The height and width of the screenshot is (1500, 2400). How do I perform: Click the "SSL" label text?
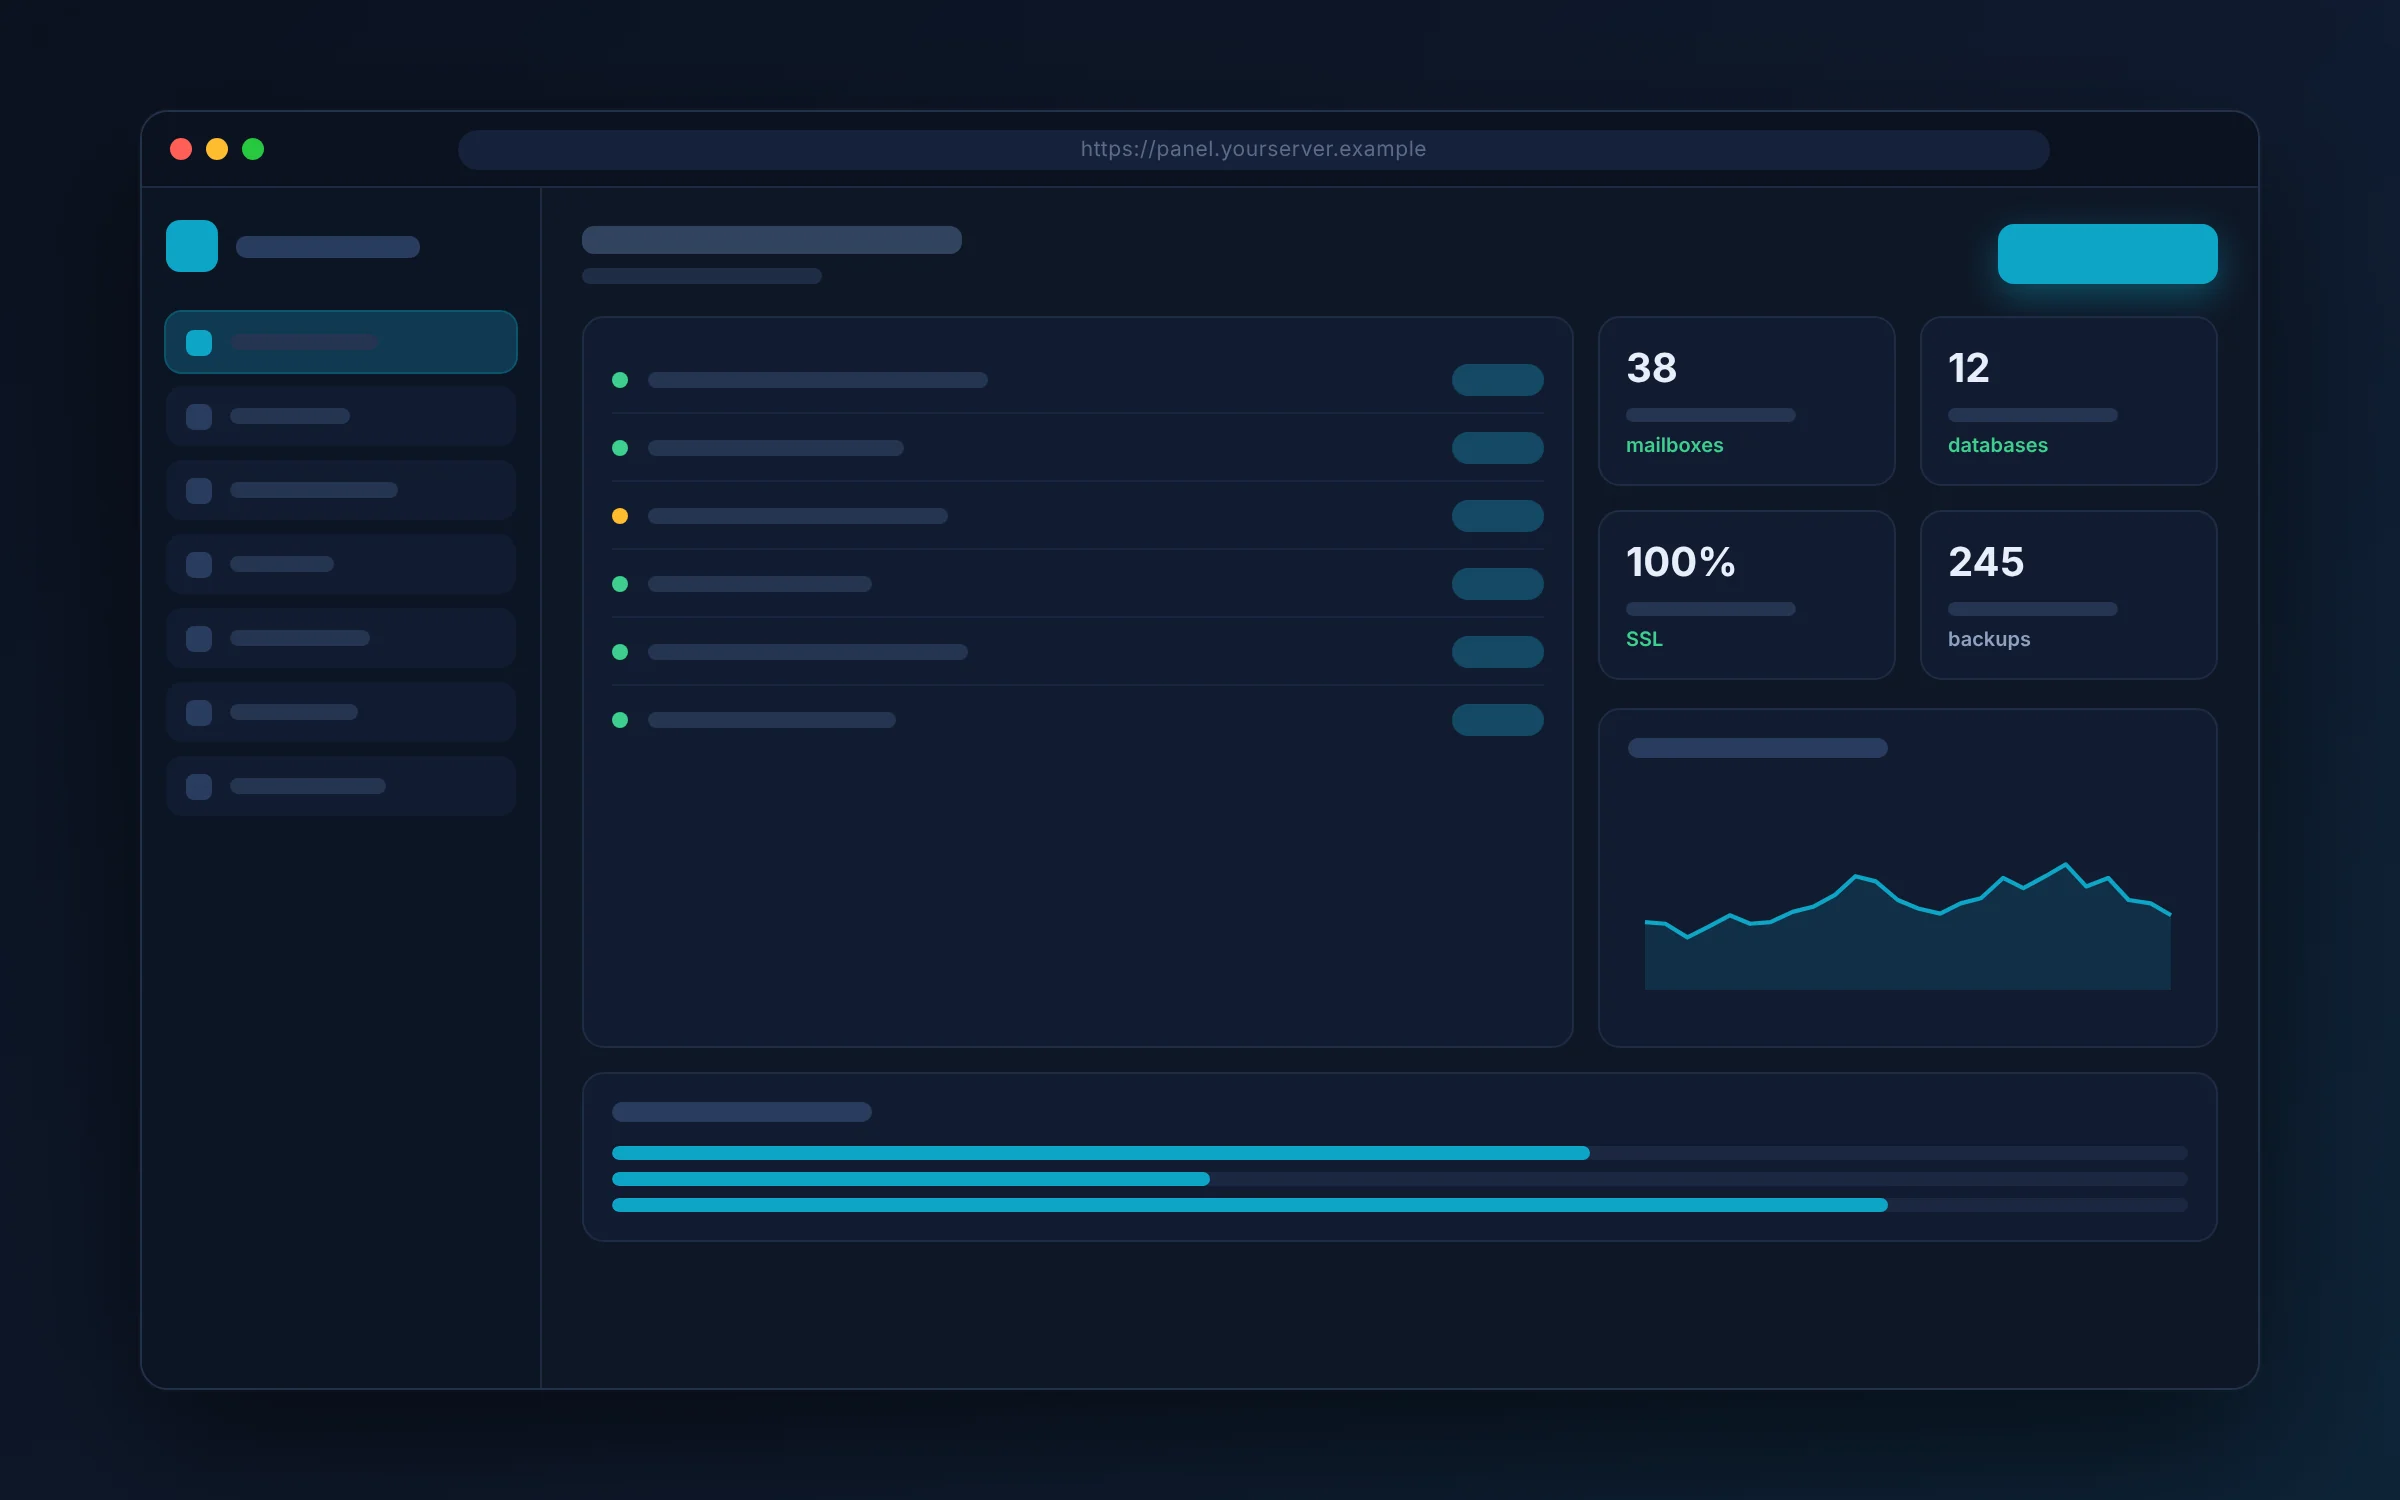click(x=1644, y=639)
